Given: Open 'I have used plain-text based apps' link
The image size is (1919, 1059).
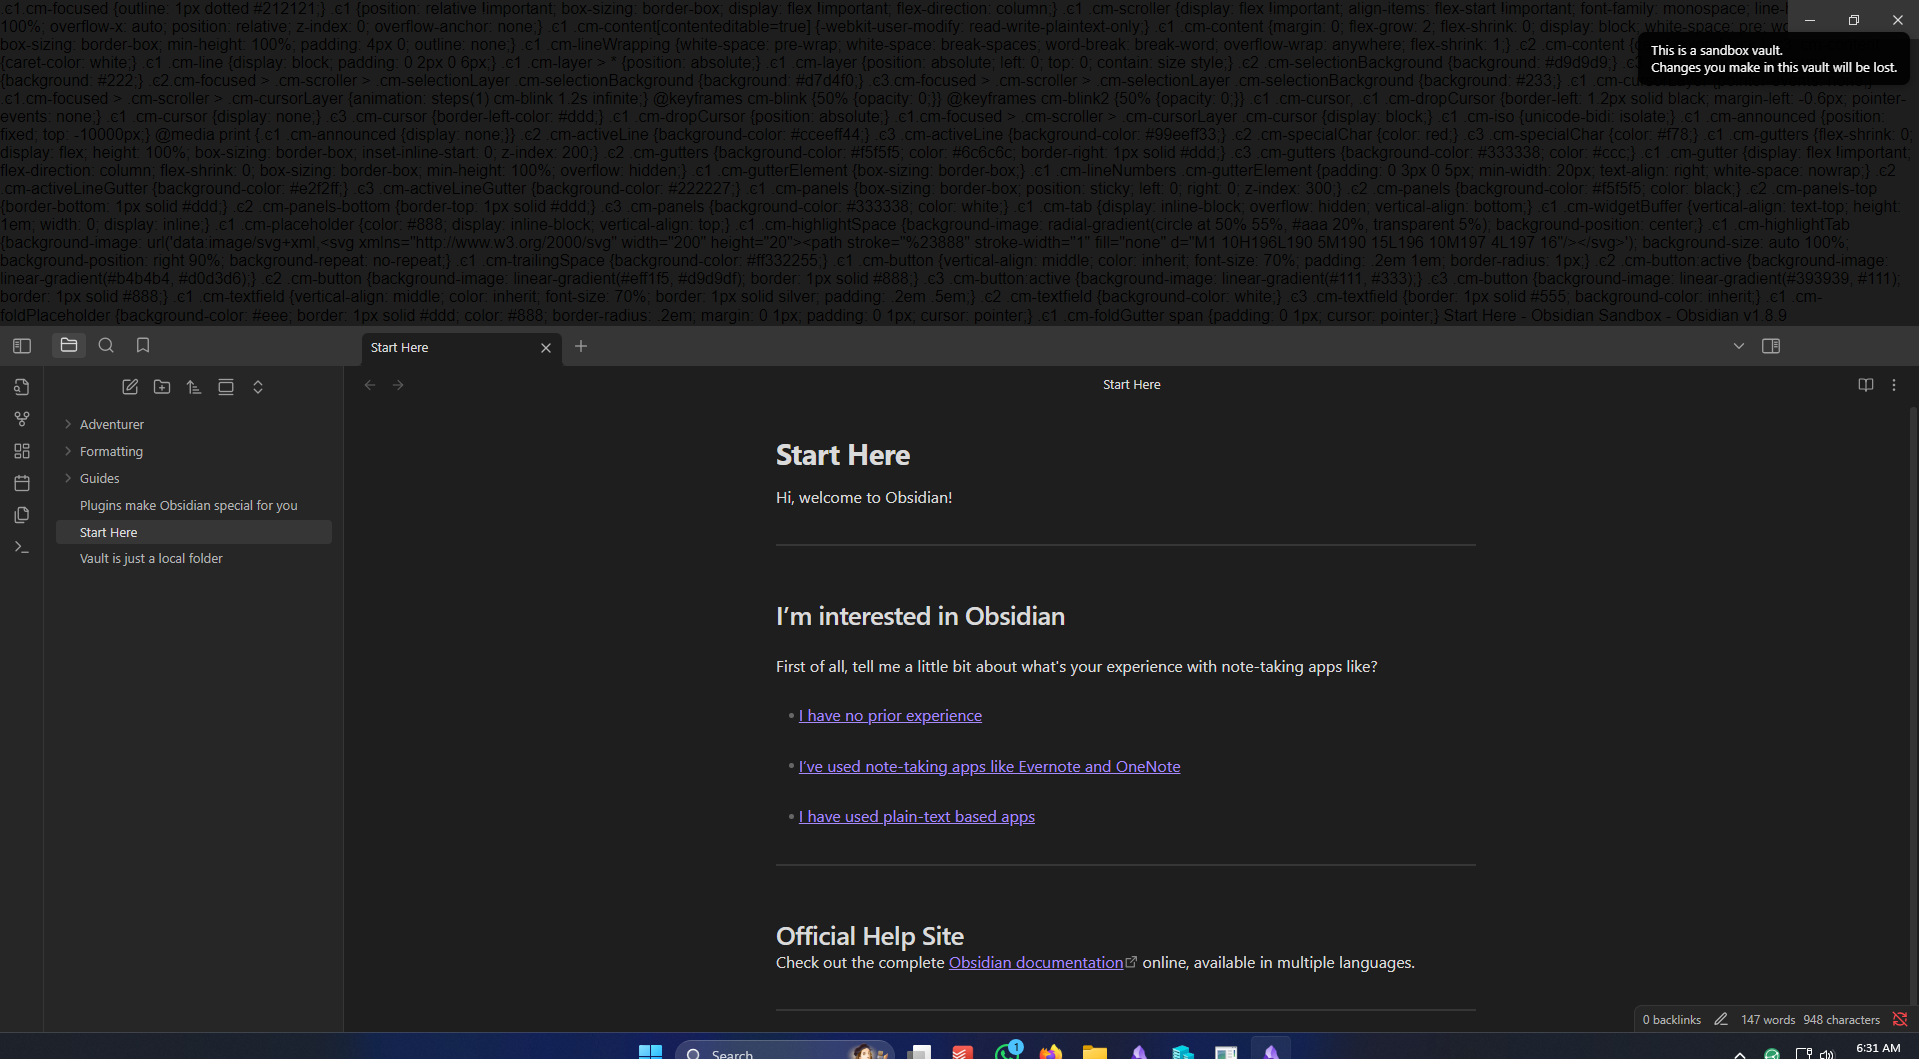Looking at the screenshot, I should [x=917, y=817].
